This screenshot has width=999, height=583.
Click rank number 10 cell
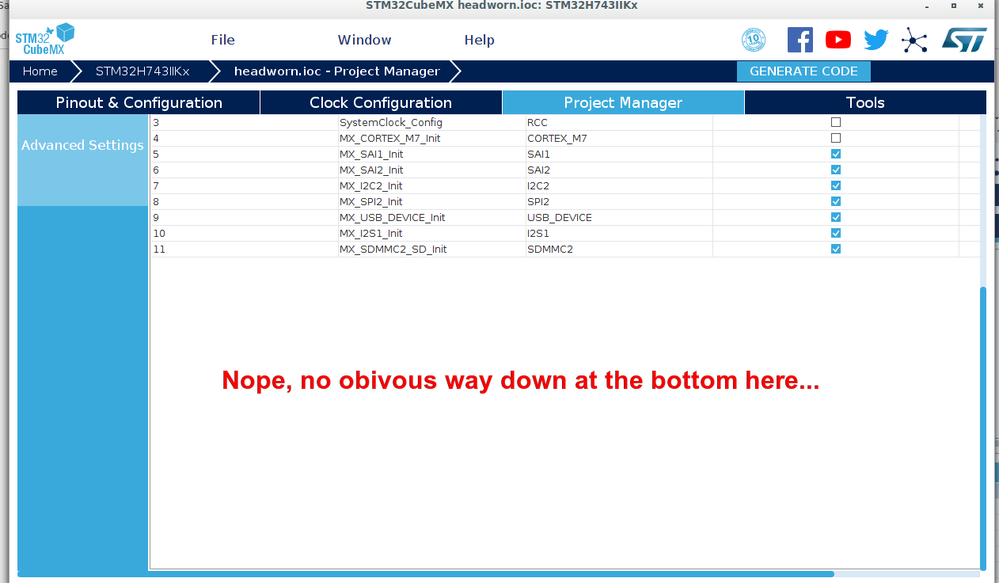(x=244, y=233)
